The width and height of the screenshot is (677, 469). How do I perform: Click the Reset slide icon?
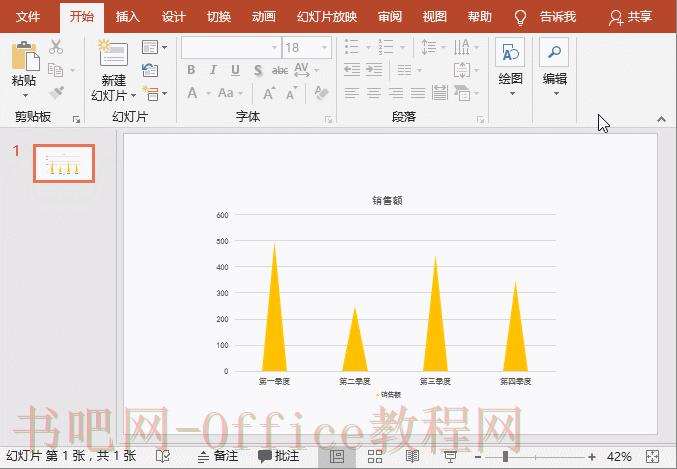click(150, 70)
